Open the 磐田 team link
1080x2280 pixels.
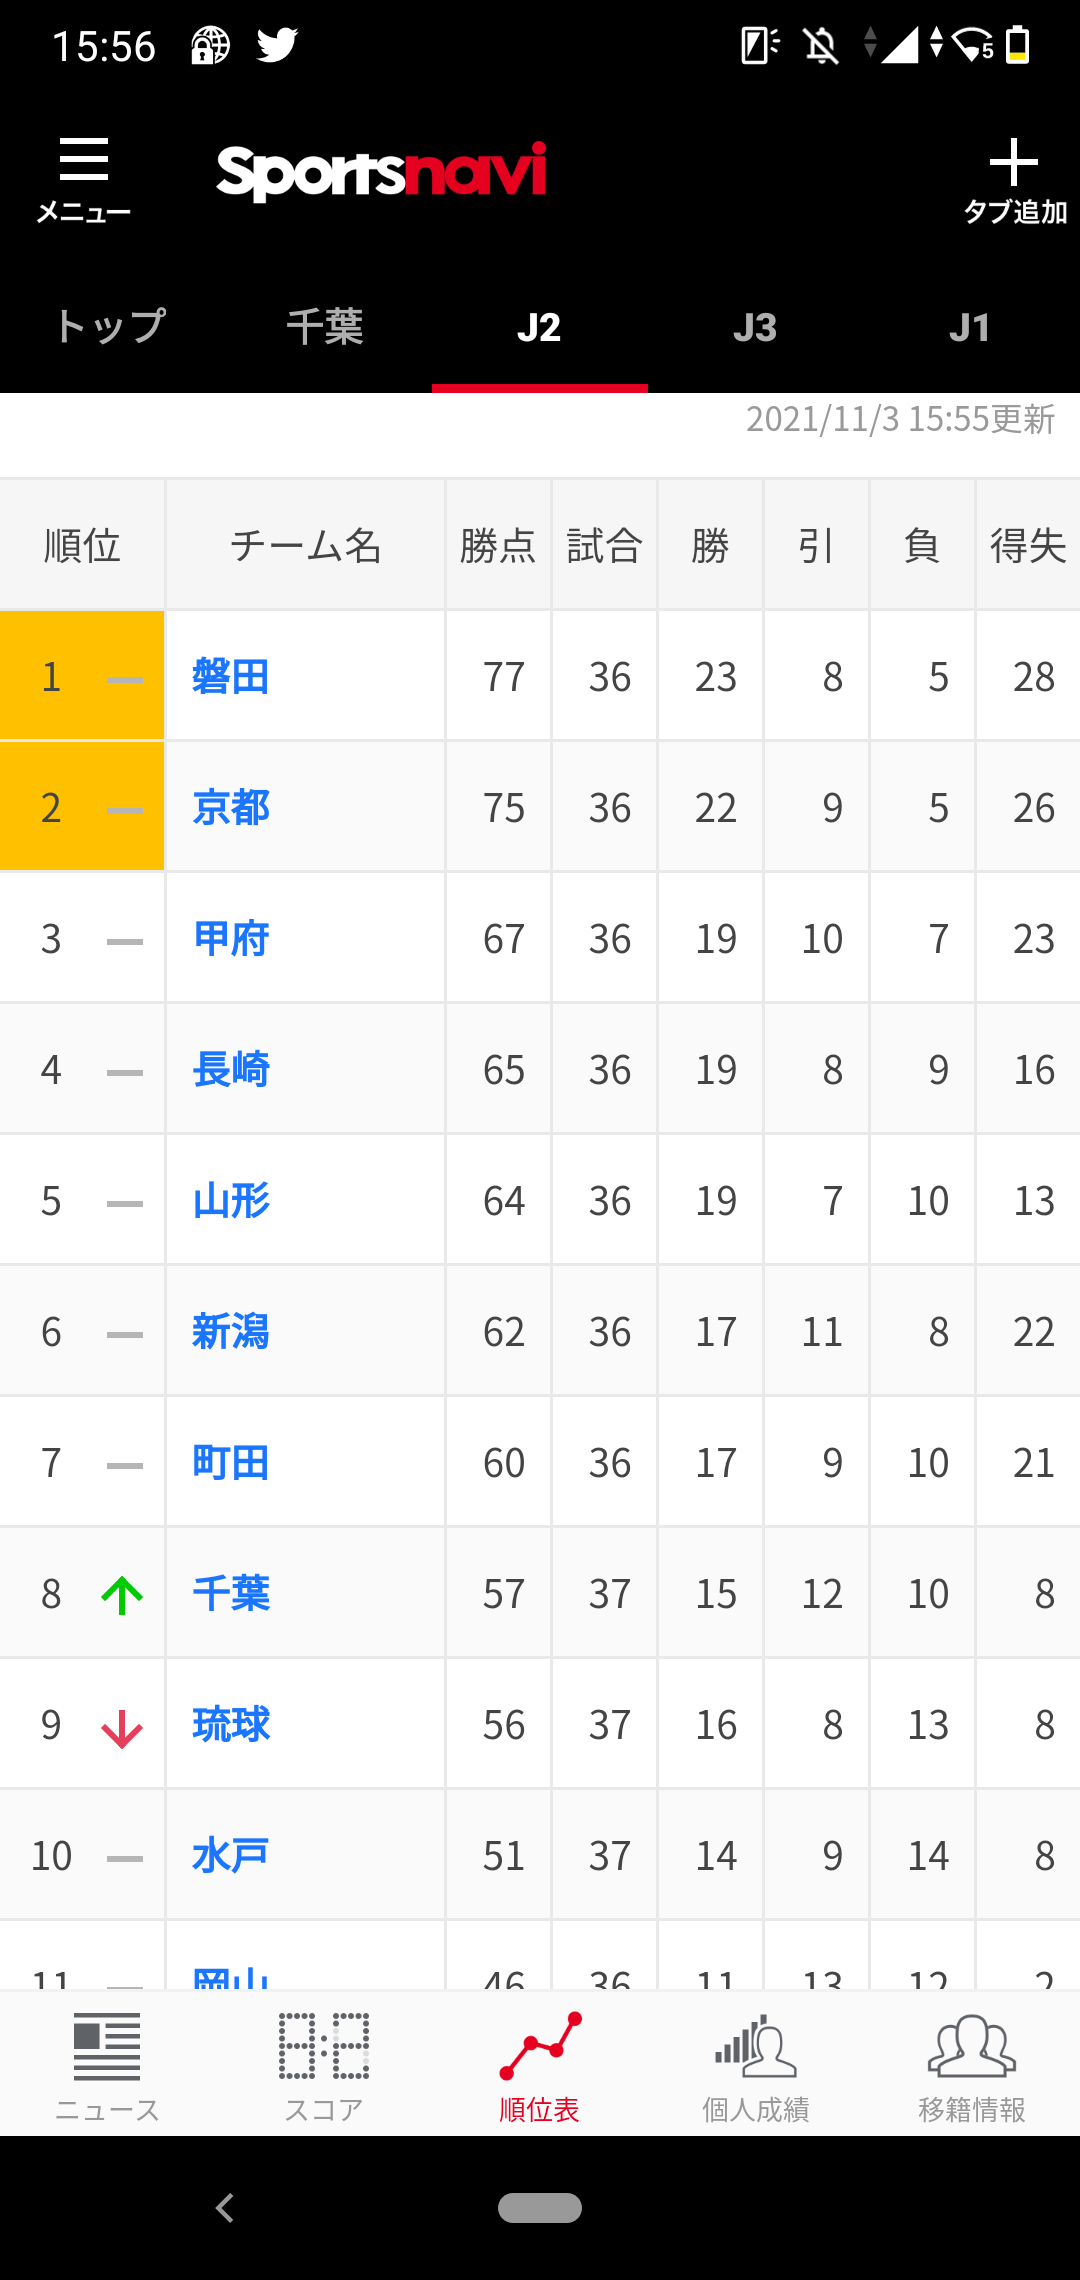click(231, 677)
